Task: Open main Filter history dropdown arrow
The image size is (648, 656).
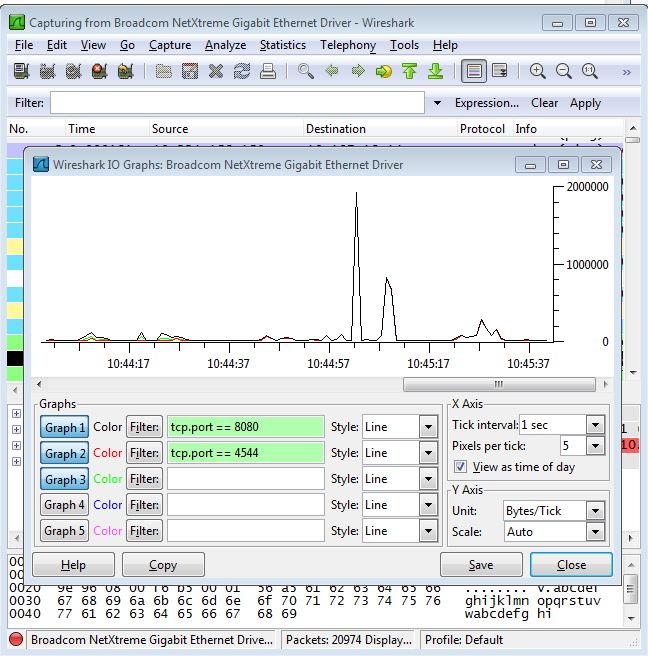Action: point(437,103)
